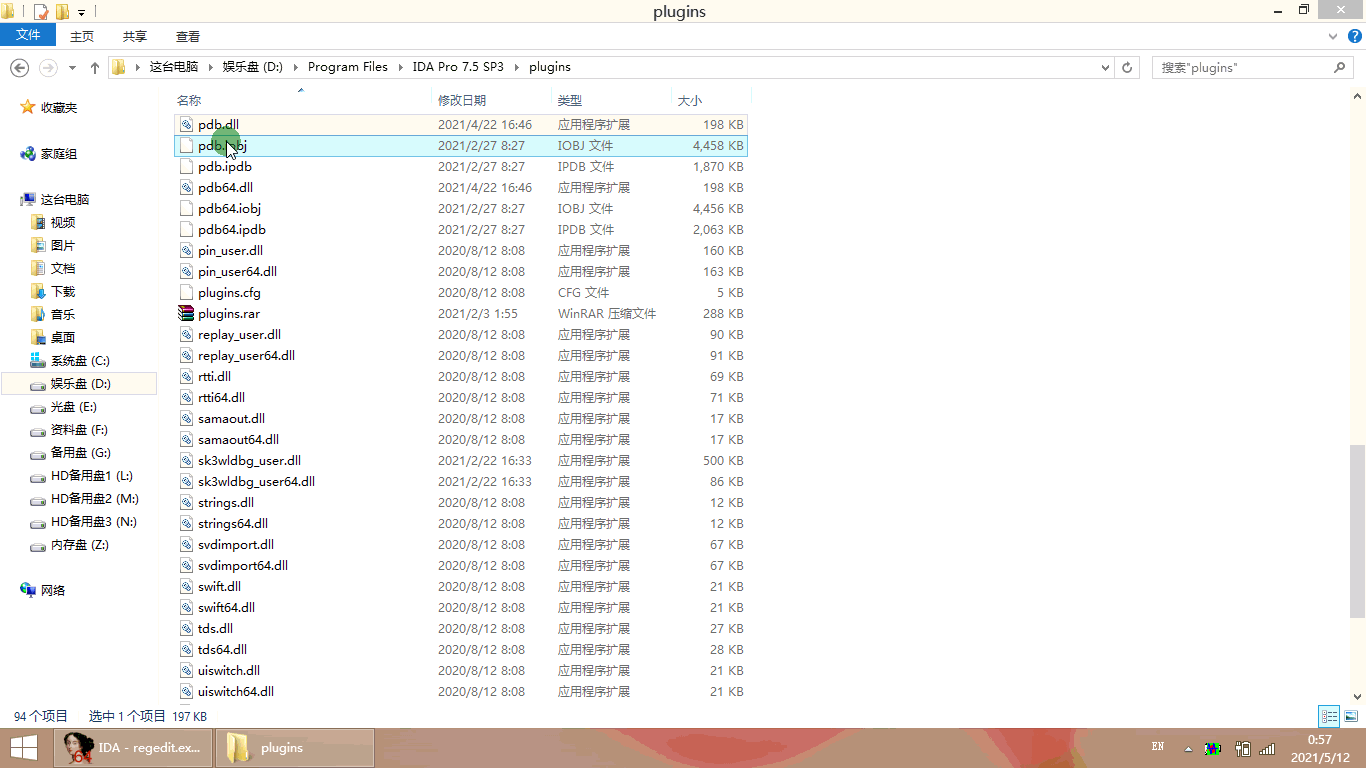Screen dimensions: 1366x768
Task: Open the 主页 ribbon tab
Action: click(81, 35)
